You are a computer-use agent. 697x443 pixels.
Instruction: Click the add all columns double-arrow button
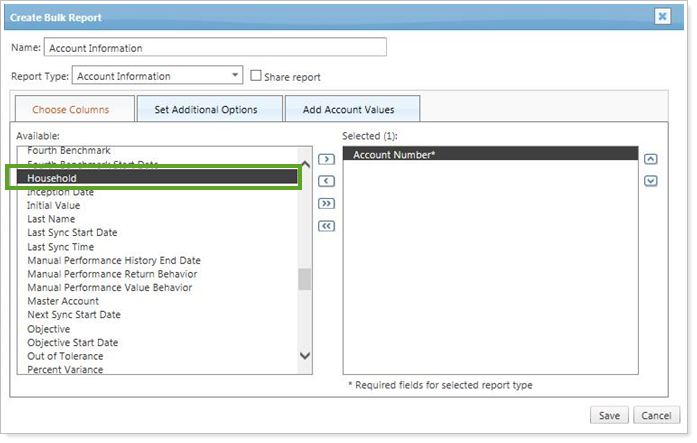point(326,204)
